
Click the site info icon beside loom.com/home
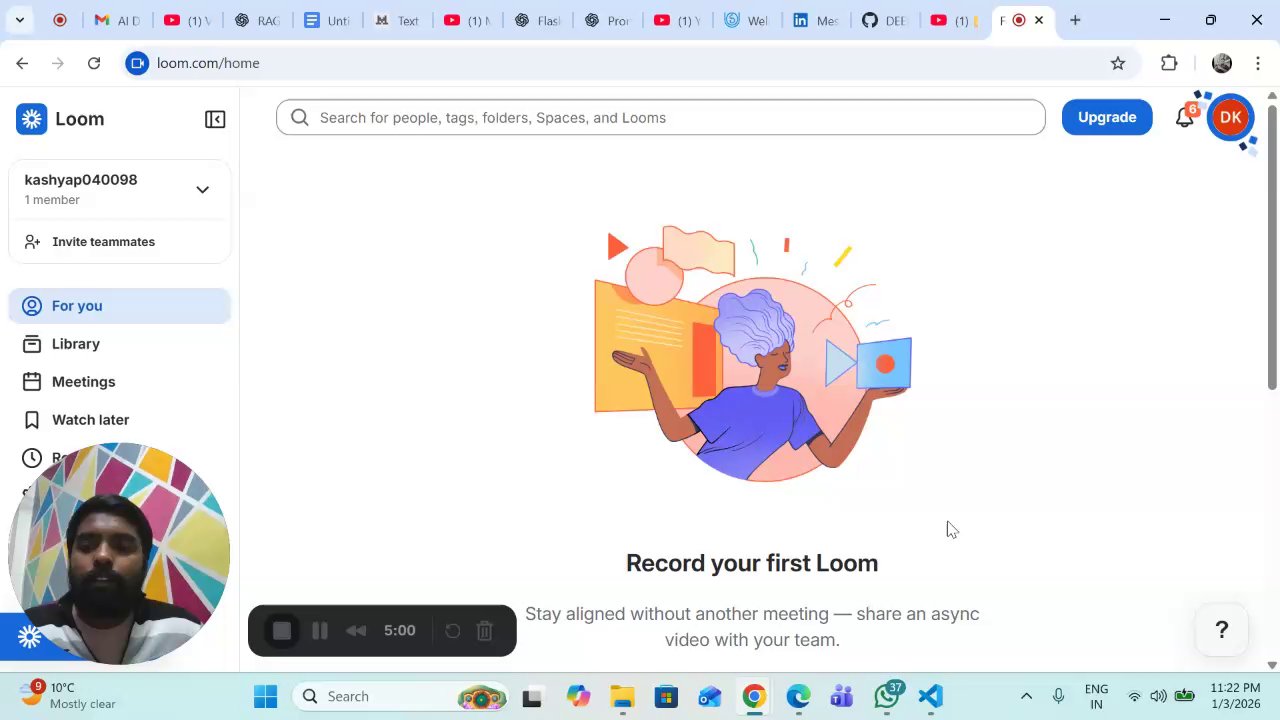137,63
